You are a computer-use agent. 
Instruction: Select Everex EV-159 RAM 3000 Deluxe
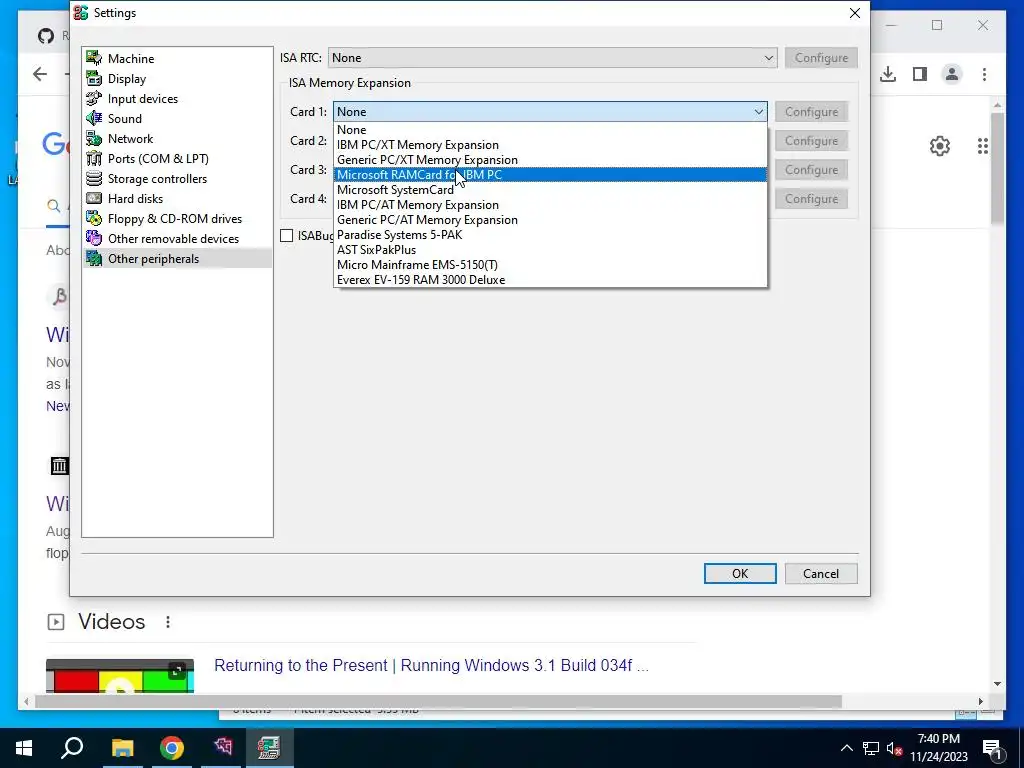click(x=551, y=280)
